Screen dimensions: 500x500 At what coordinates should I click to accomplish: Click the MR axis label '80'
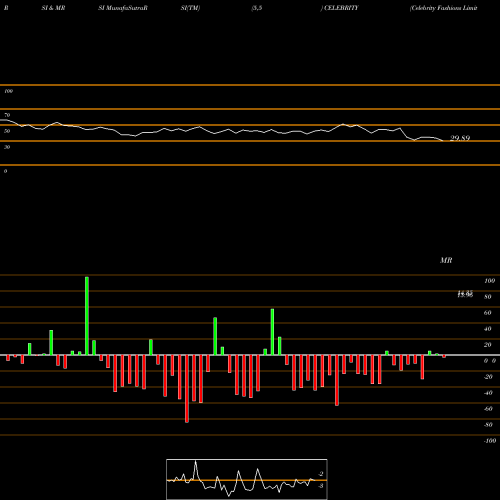click(x=488, y=297)
